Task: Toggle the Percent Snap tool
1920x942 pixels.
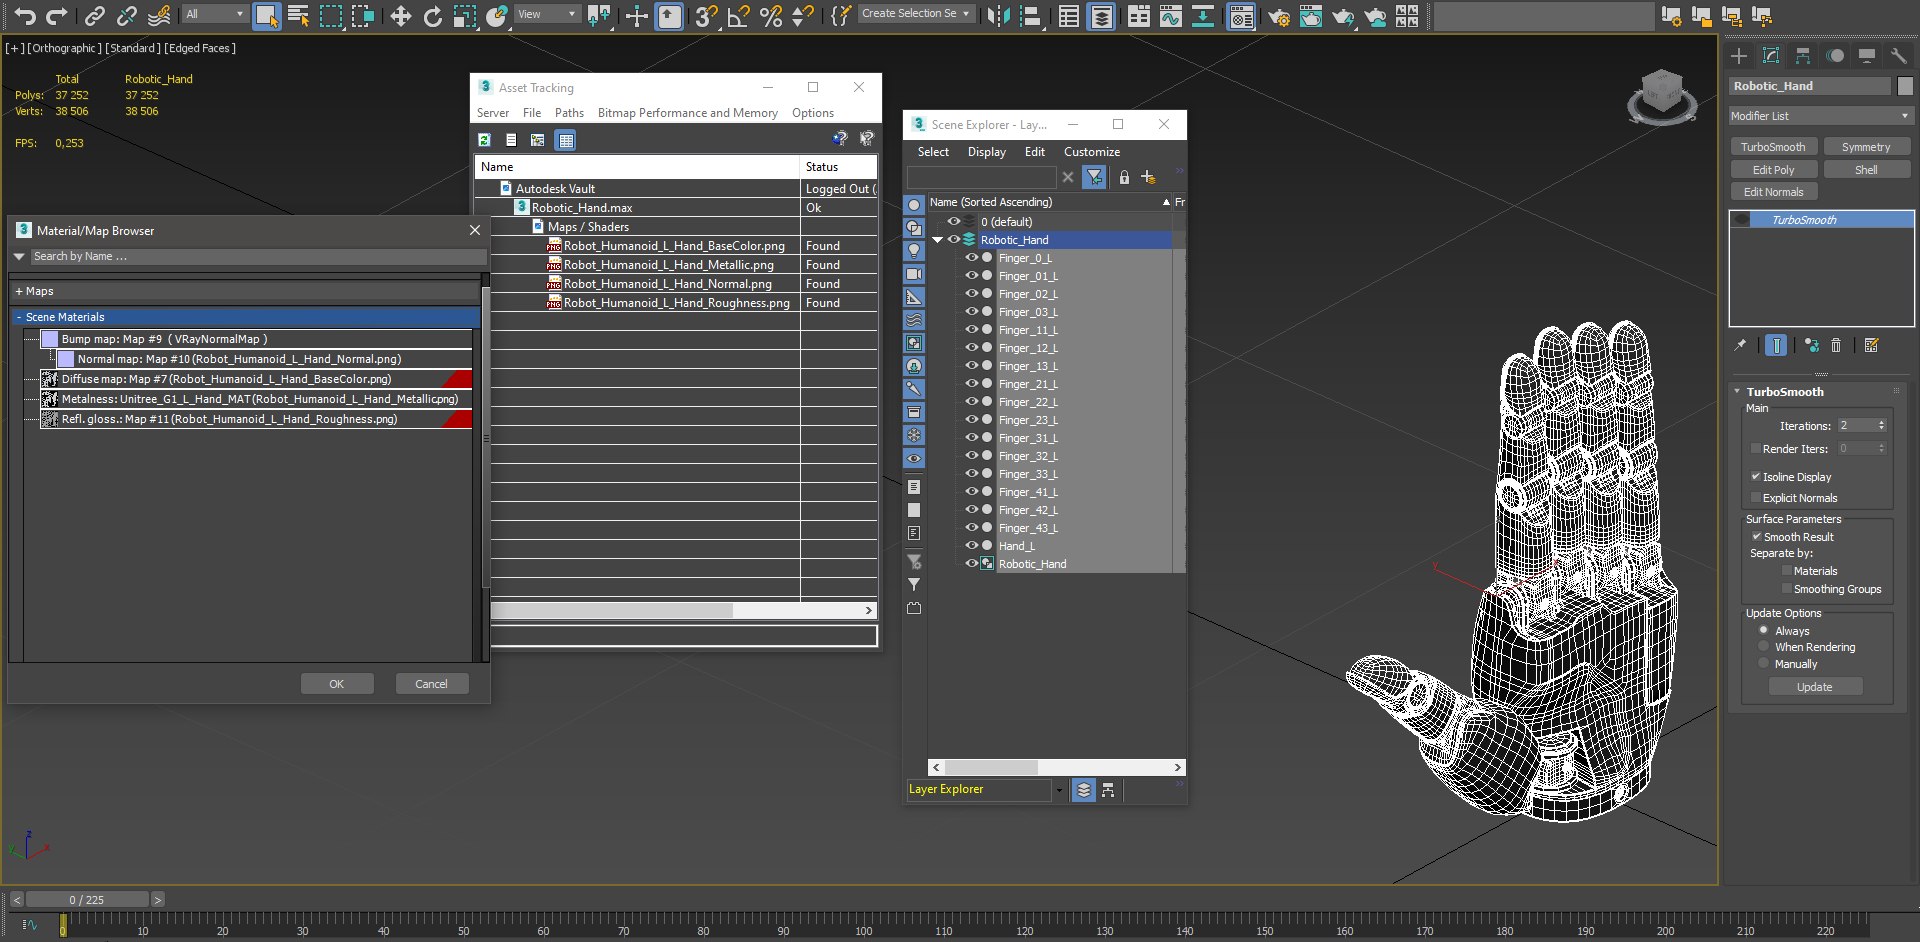Action: click(x=770, y=15)
